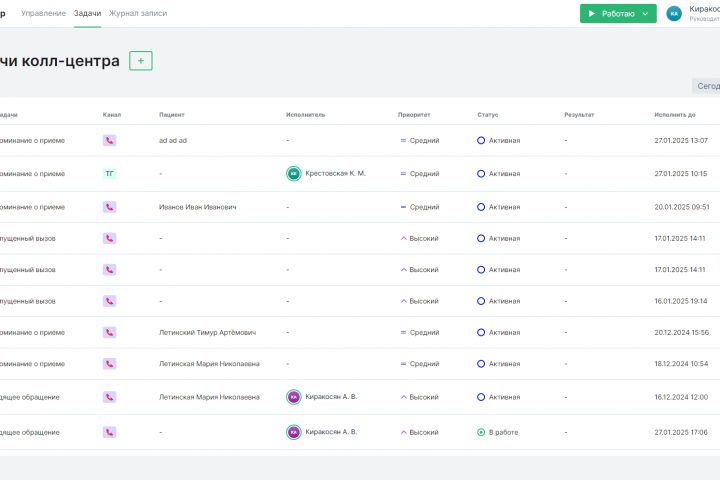This screenshot has height=480, width=720.
Task: Open patient Летинская Мария Николаевна link
Action: tap(209, 365)
